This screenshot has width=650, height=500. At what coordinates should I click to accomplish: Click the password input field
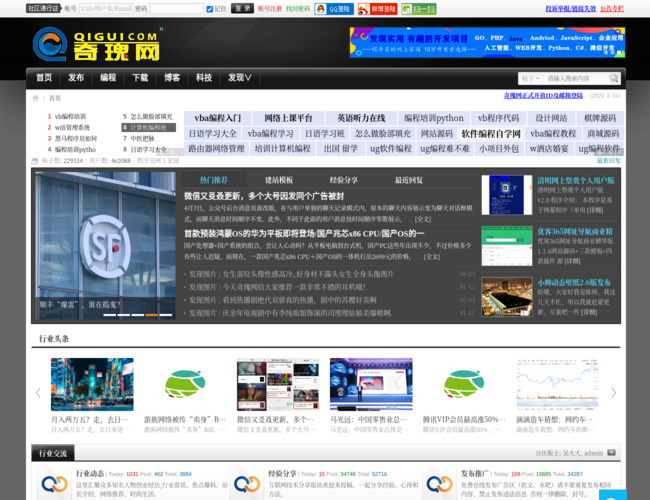tap(177, 8)
